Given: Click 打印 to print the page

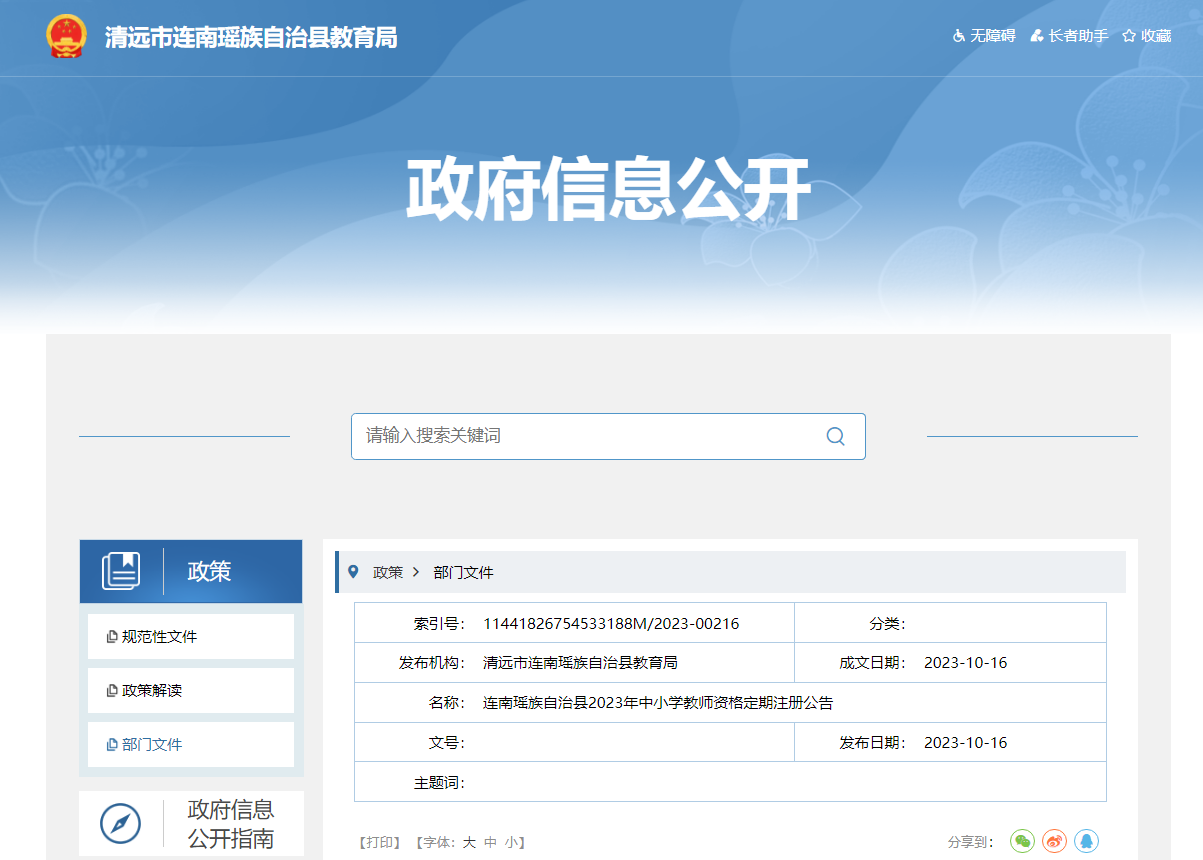Looking at the screenshot, I should click(x=380, y=842).
